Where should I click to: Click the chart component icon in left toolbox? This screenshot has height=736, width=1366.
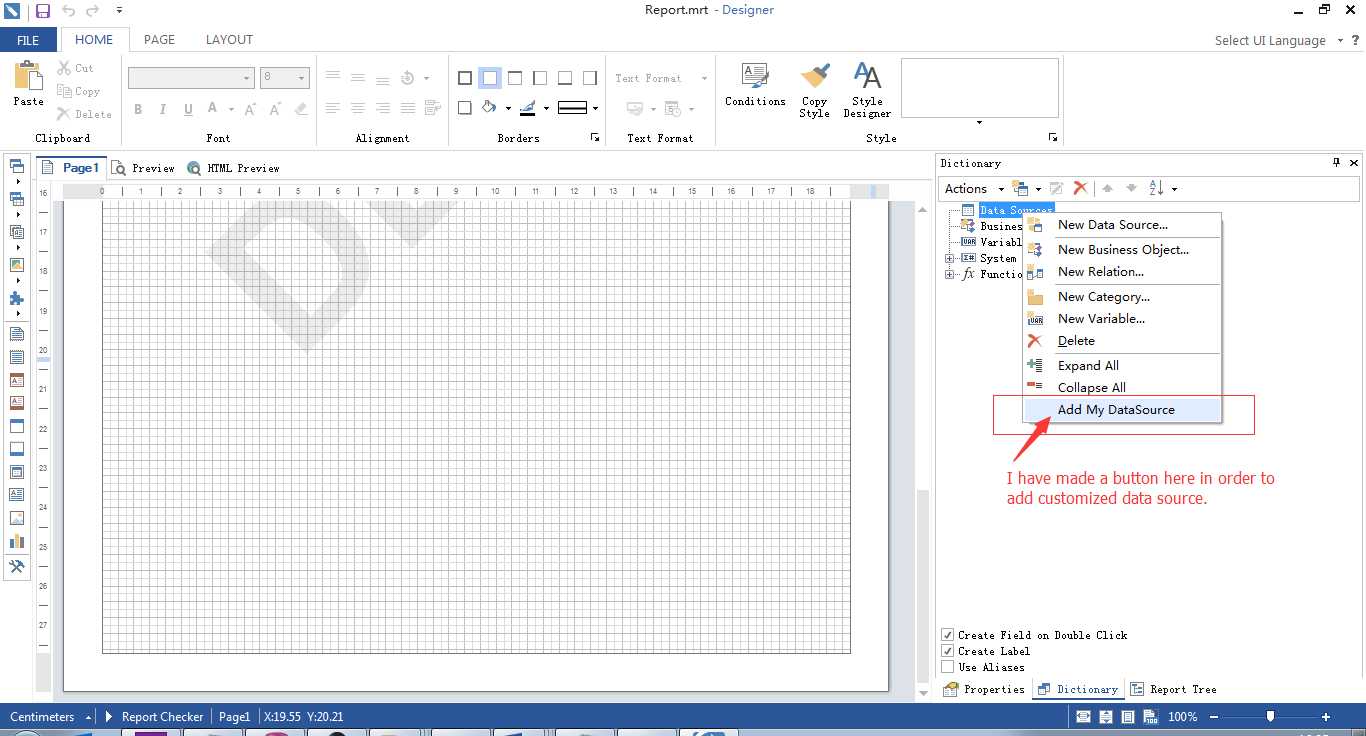coord(17,542)
